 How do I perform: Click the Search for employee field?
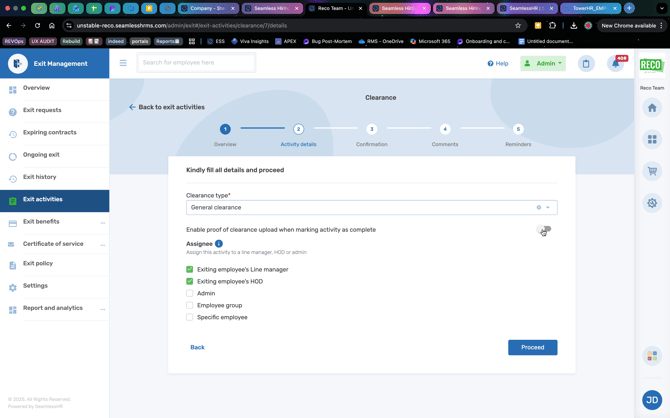(196, 63)
